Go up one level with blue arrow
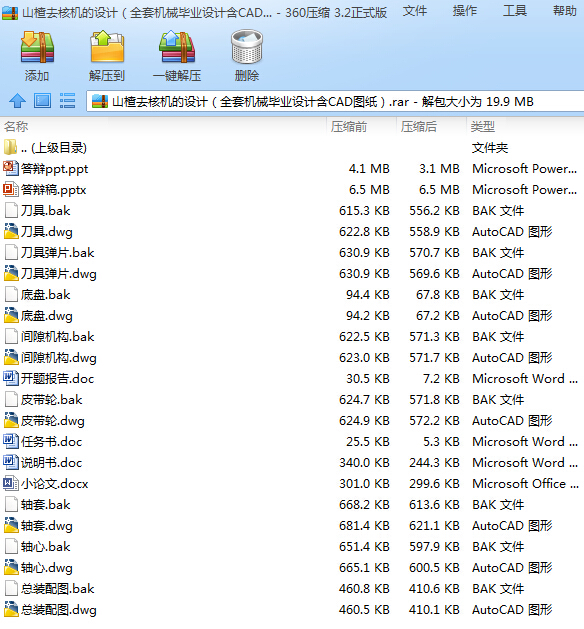Screen dimensions: 584x629 click(17, 101)
